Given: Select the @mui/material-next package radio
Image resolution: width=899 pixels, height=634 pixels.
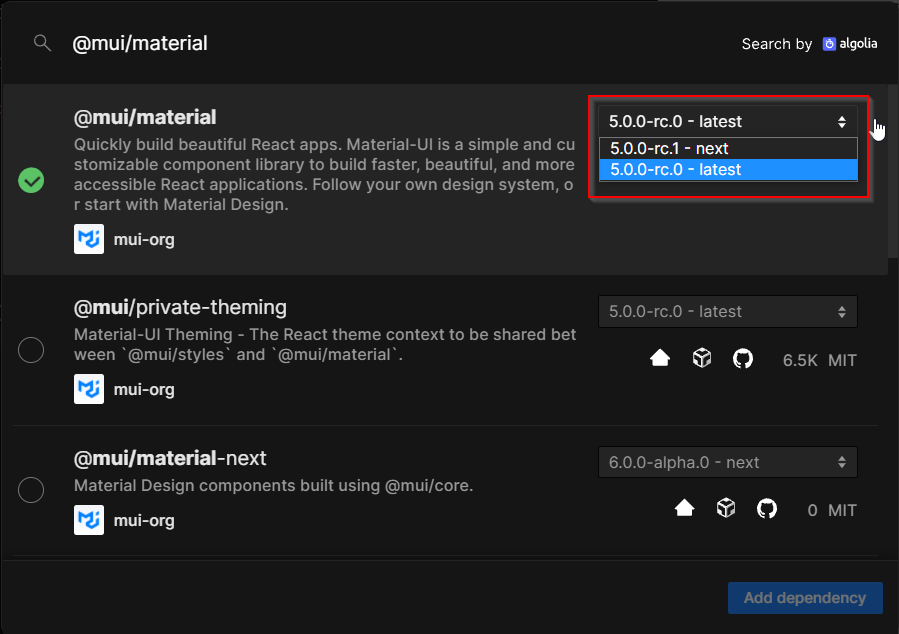Looking at the screenshot, I should (31, 490).
